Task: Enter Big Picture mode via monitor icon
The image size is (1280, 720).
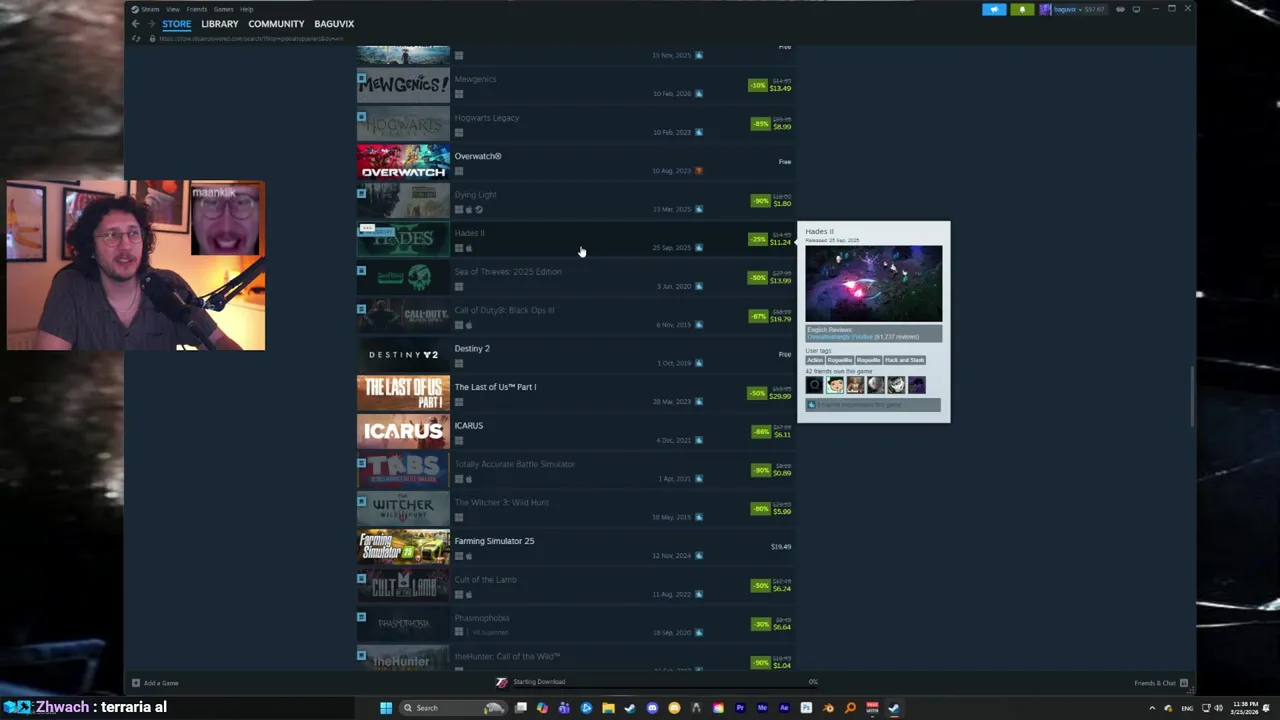Action: [1136, 9]
